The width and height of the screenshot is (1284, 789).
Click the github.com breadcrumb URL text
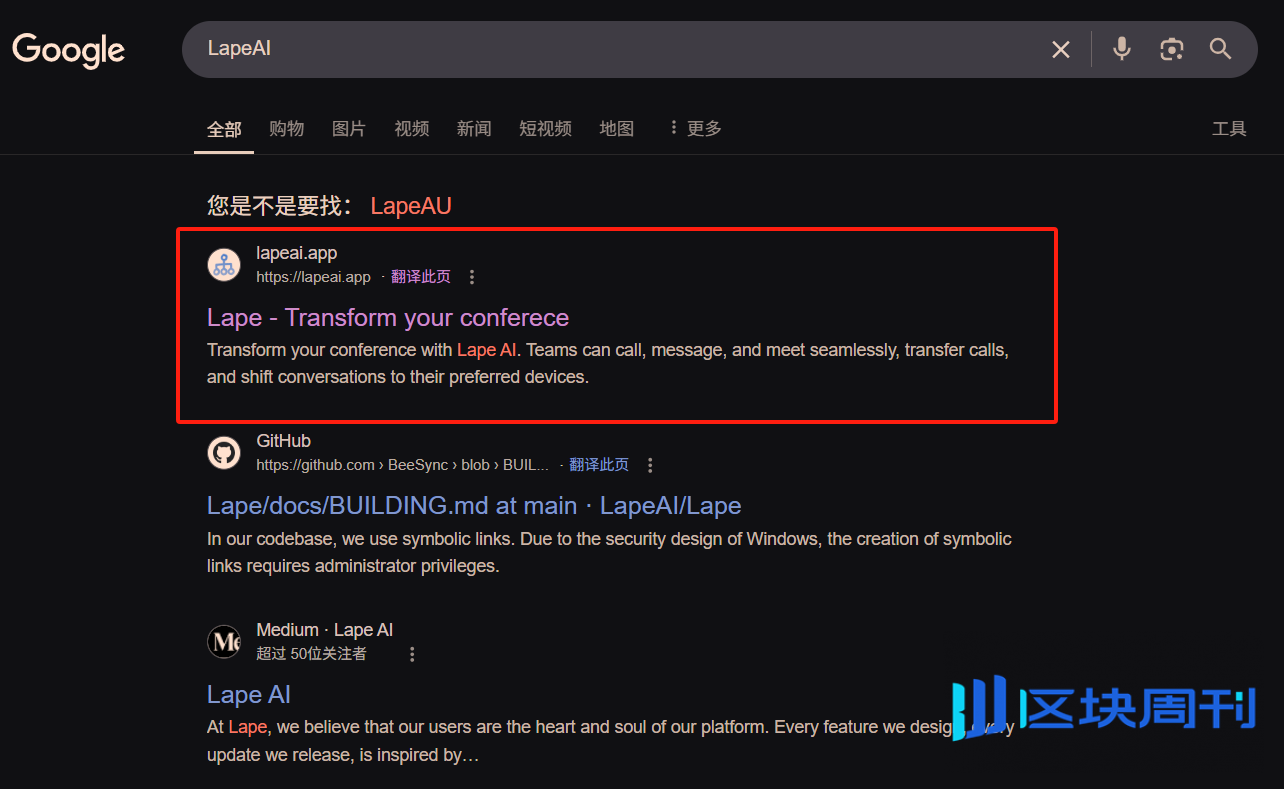[x=403, y=465]
